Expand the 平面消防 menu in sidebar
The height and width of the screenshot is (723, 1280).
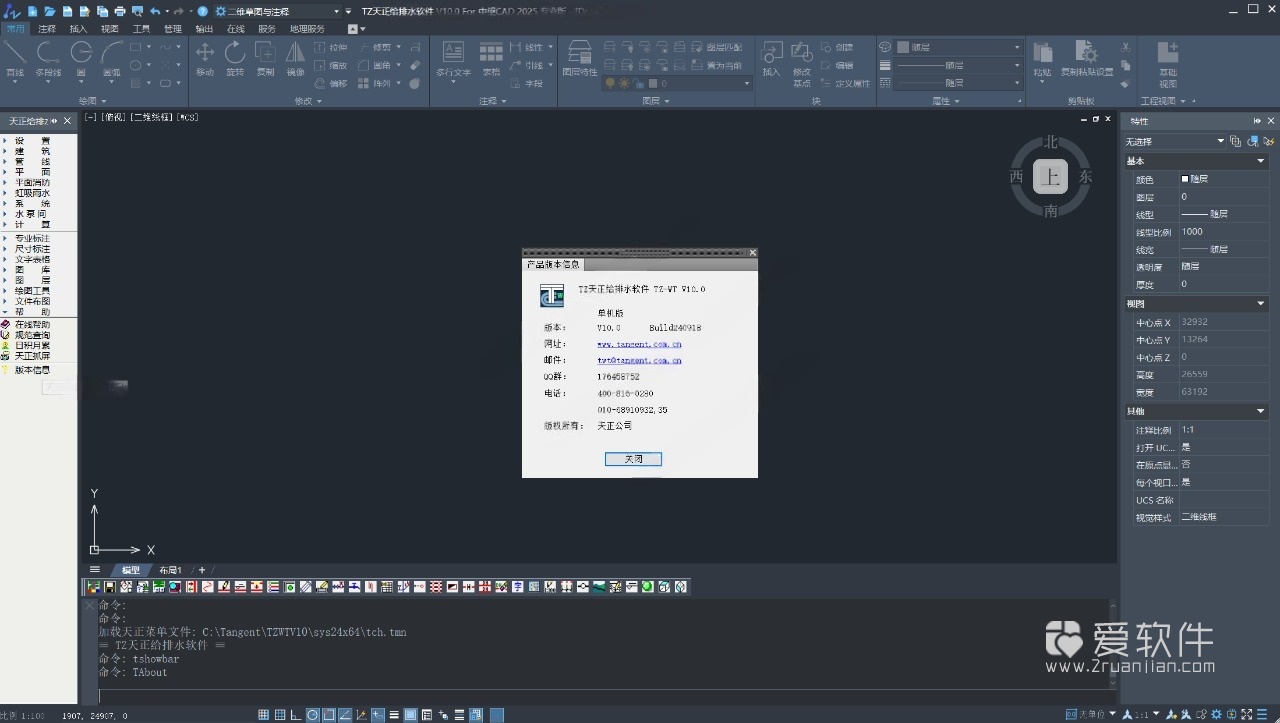[x=32, y=183]
